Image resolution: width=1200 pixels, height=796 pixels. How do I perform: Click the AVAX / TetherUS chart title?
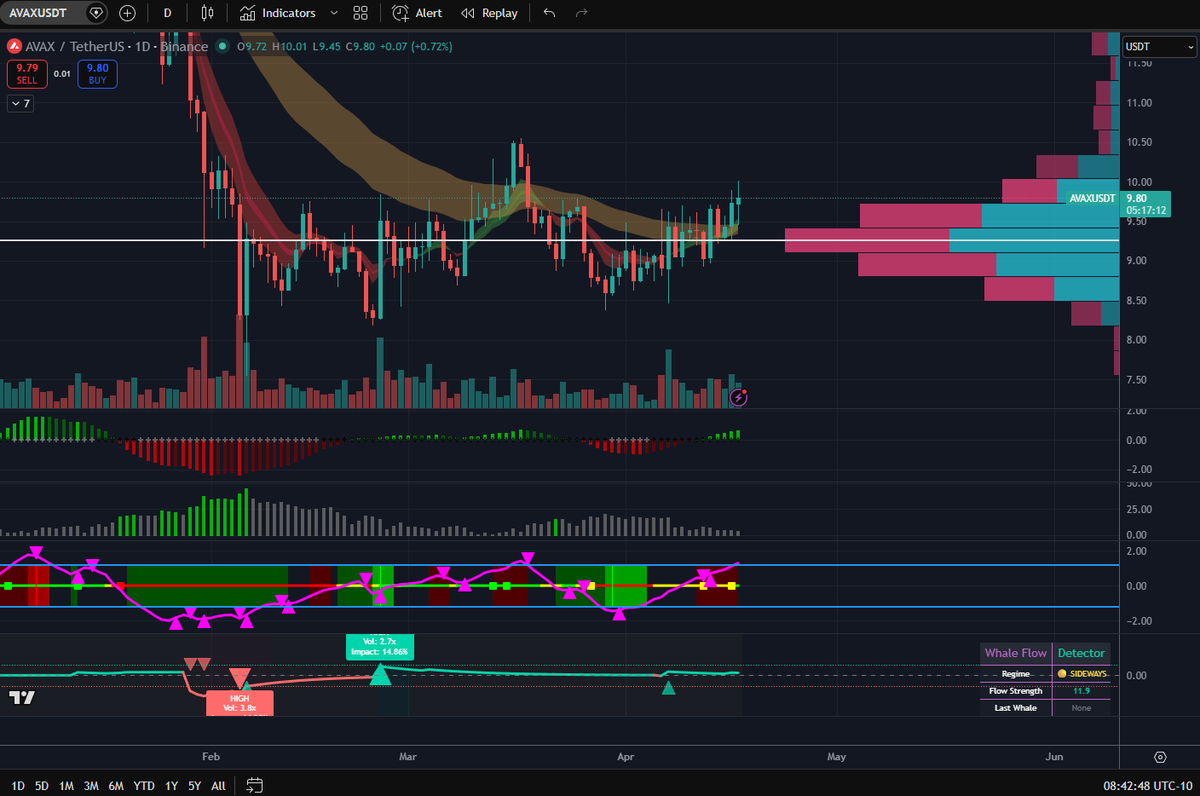coord(119,46)
